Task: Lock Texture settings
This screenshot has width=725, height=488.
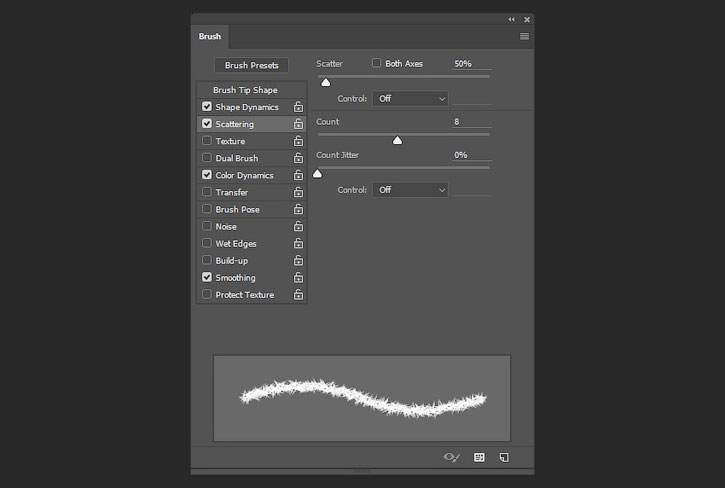Action: click(x=298, y=141)
